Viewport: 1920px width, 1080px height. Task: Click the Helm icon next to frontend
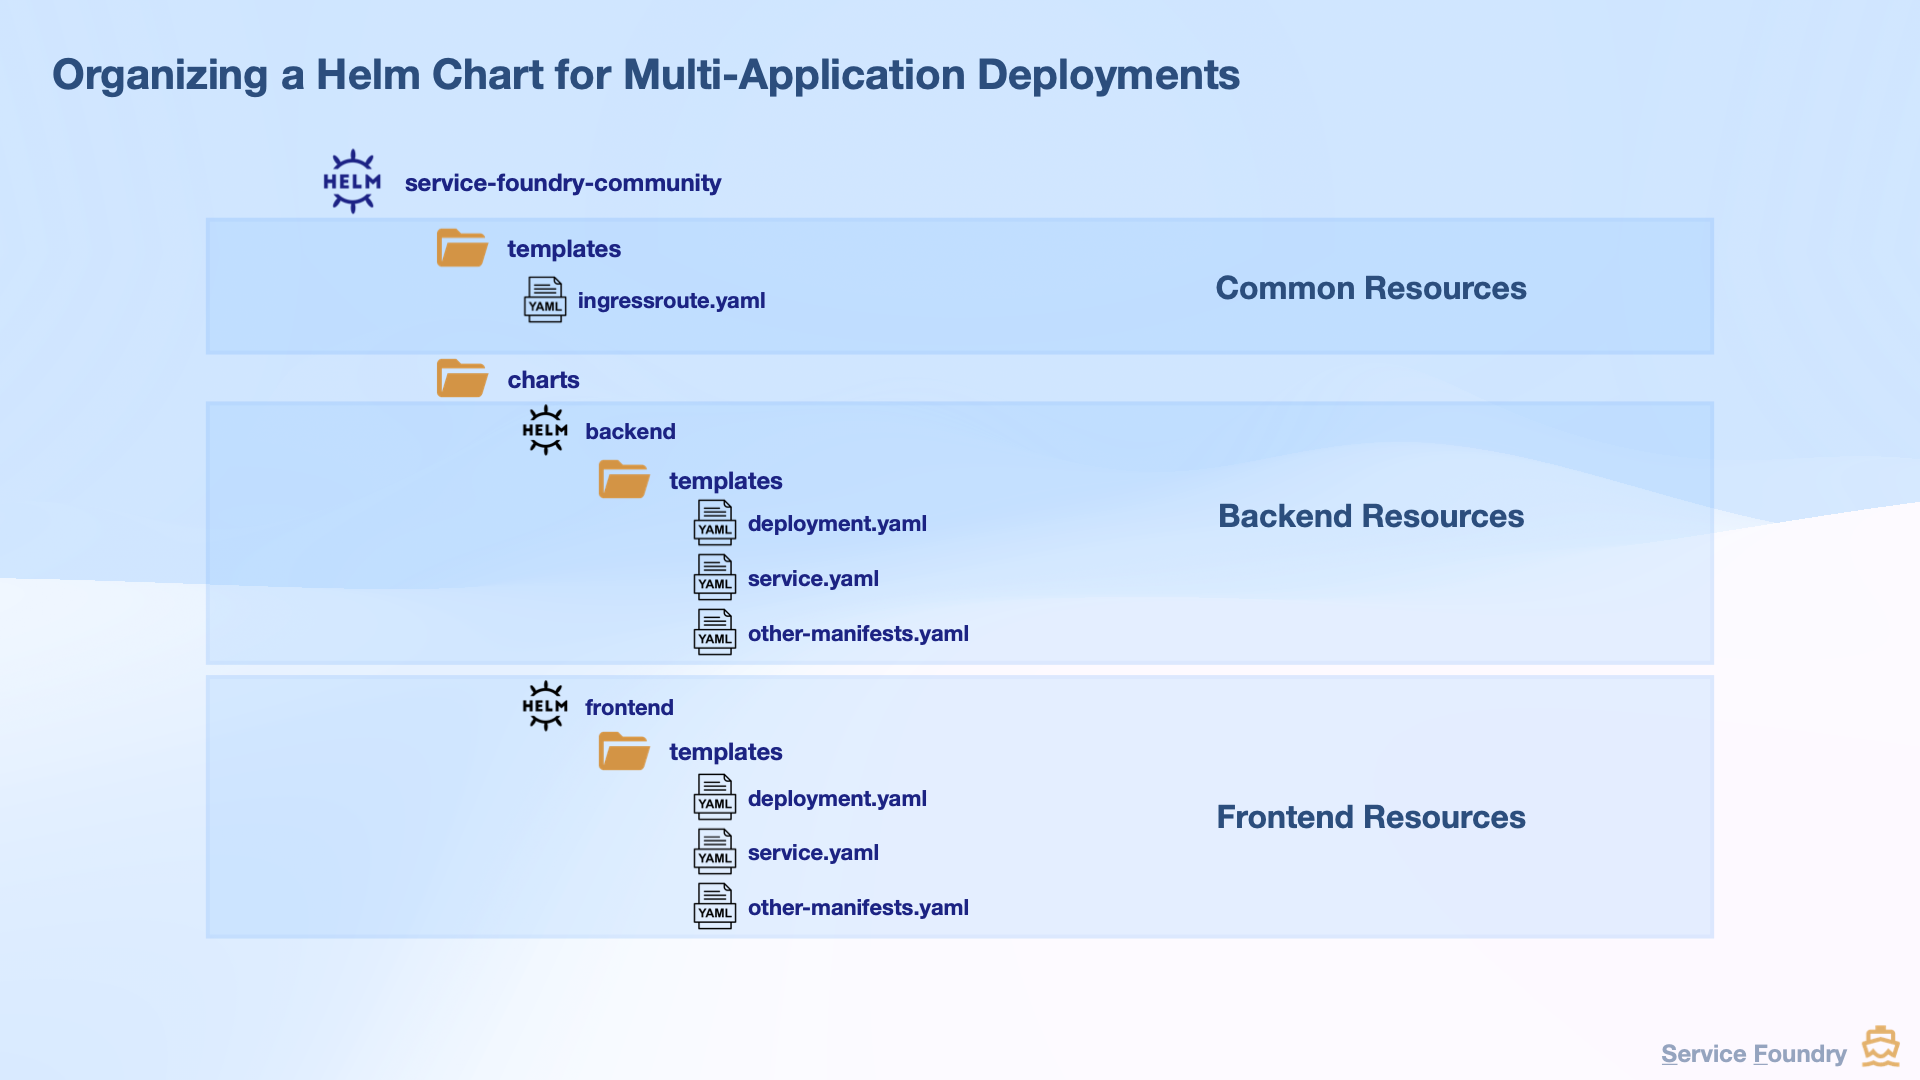(545, 706)
